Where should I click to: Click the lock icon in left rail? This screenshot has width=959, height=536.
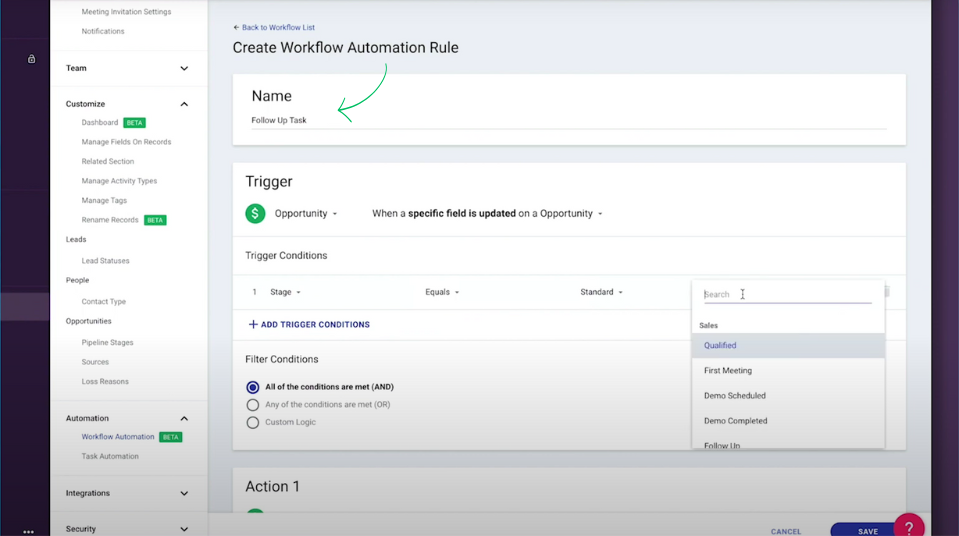31,59
